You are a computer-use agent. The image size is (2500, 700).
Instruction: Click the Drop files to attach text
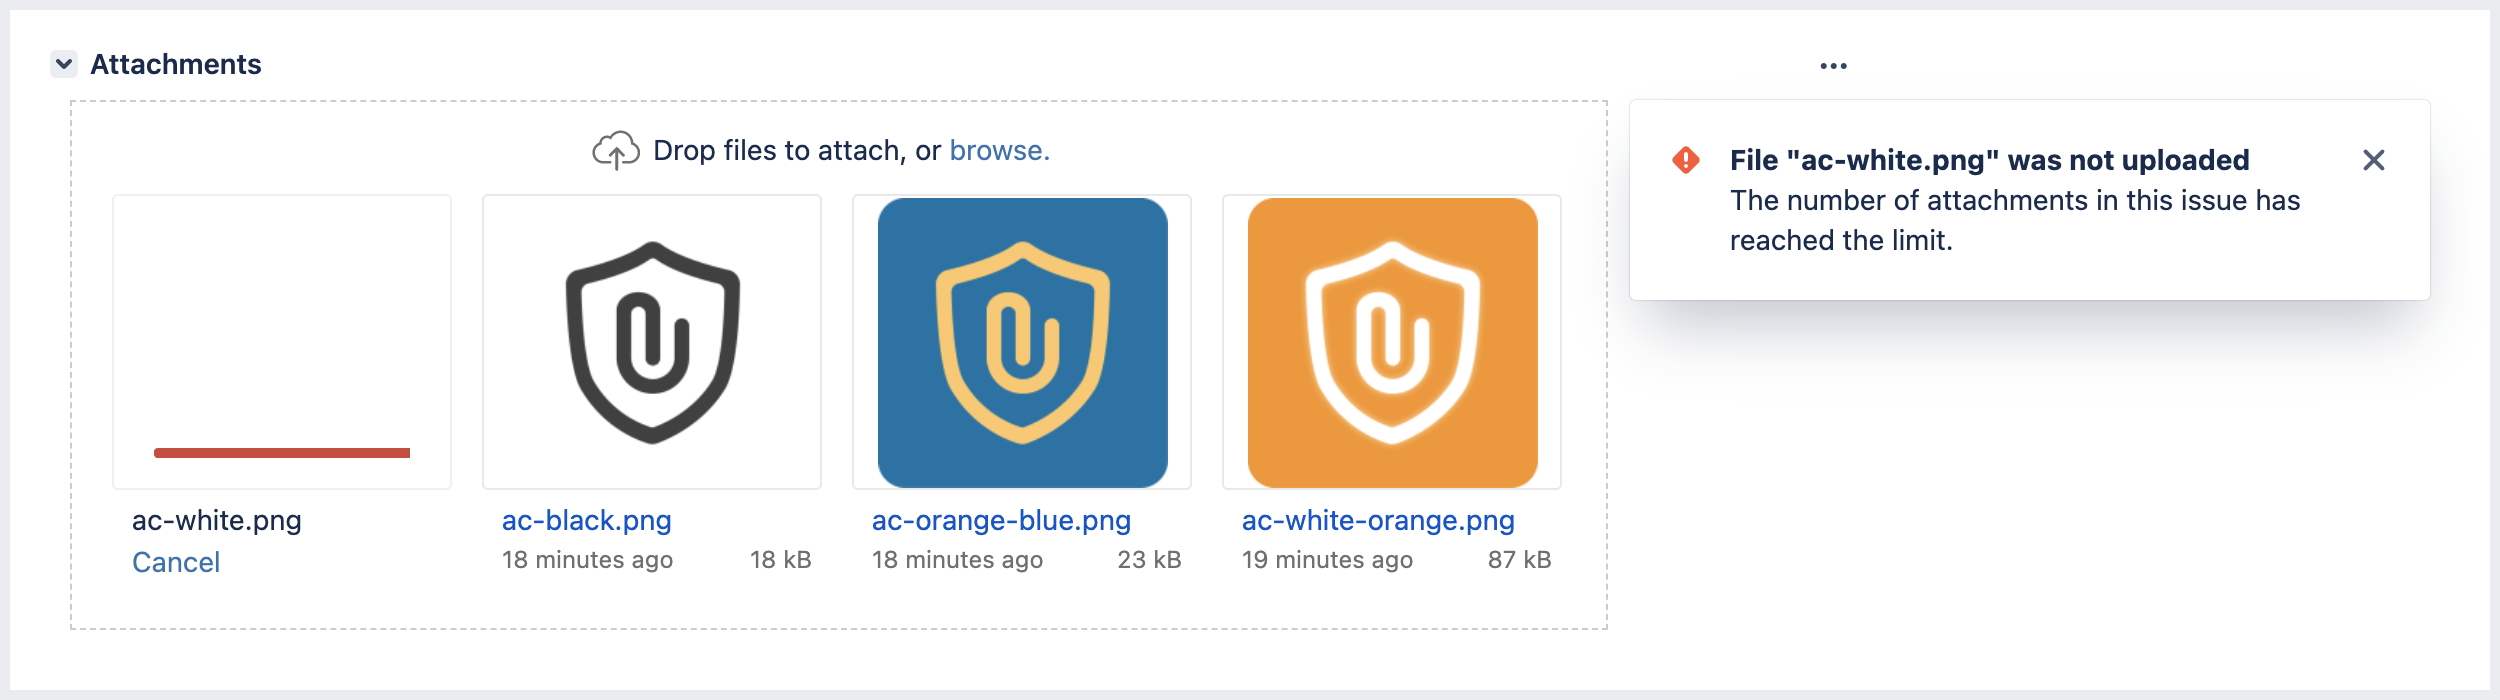[x=796, y=151]
